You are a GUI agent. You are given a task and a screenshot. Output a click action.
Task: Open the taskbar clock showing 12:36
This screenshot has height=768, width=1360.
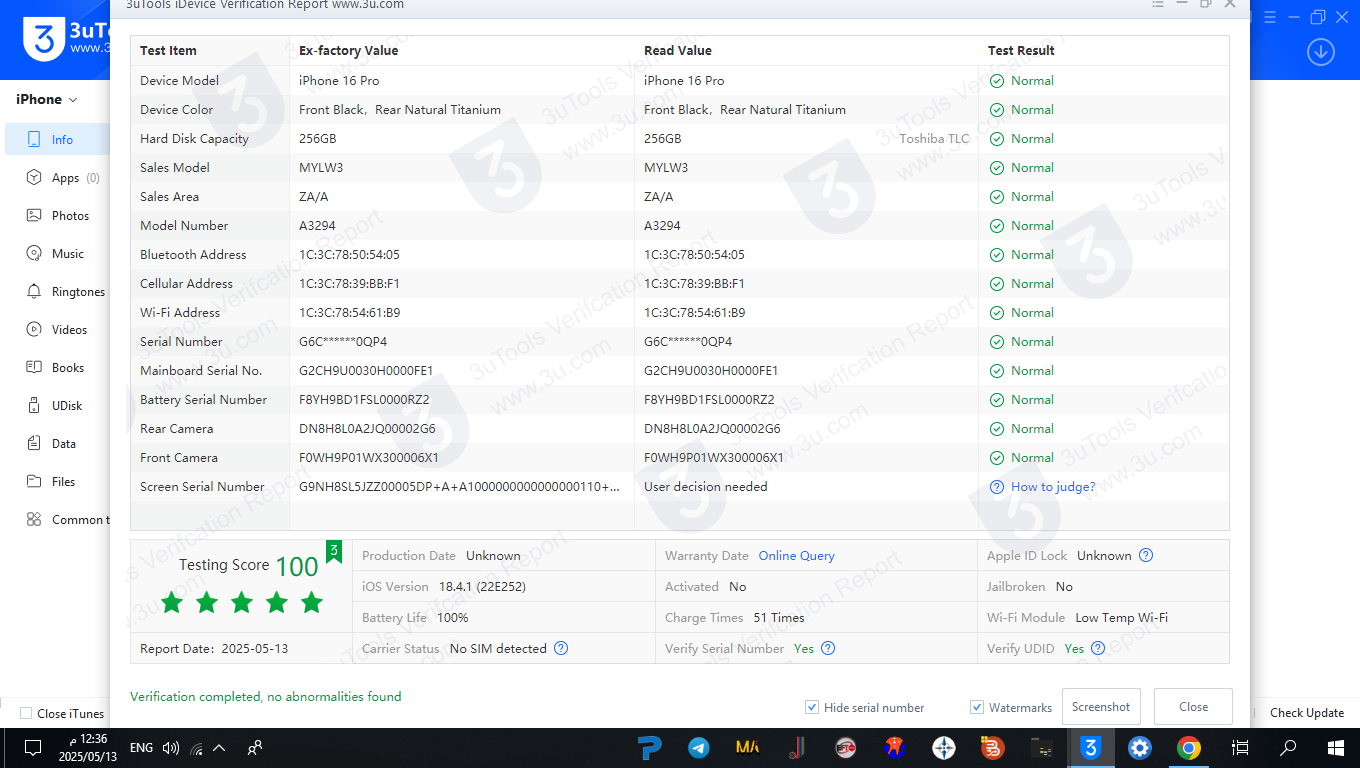click(x=88, y=748)
